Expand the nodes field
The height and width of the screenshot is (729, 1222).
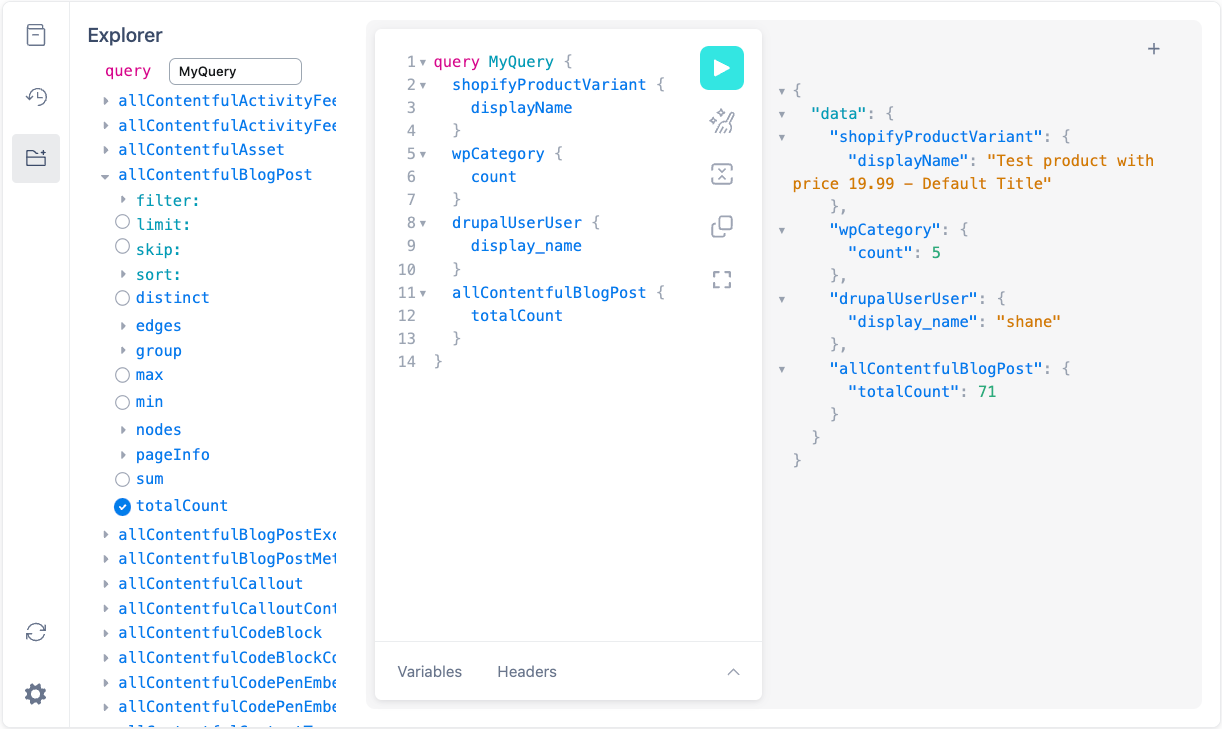tap(123, 430)
